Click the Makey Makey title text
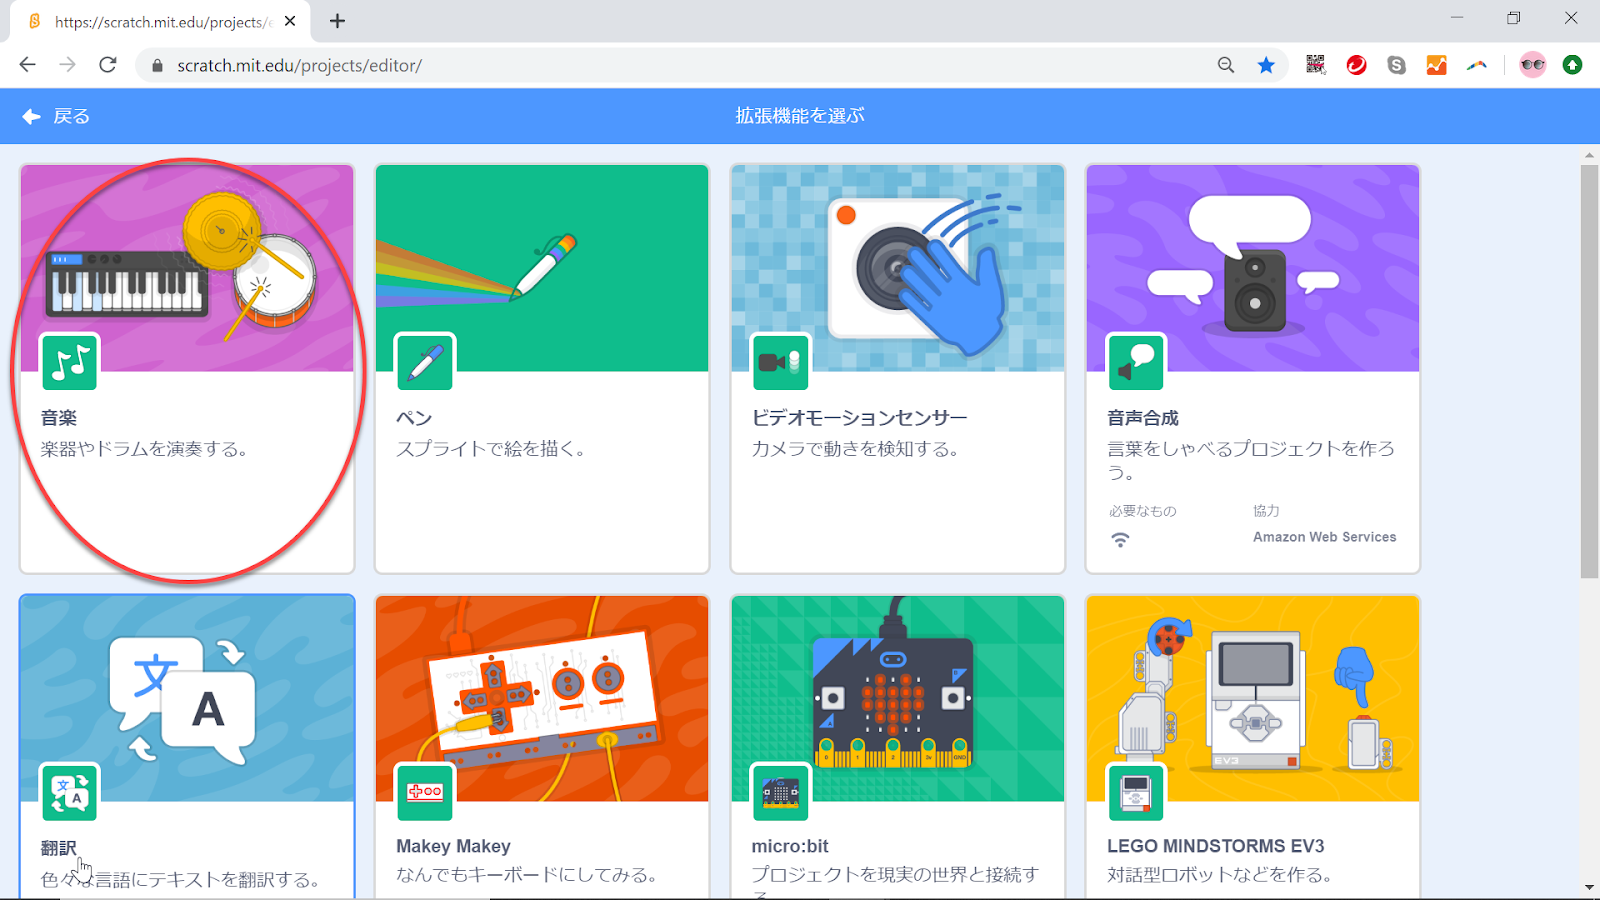 (453, 846)
